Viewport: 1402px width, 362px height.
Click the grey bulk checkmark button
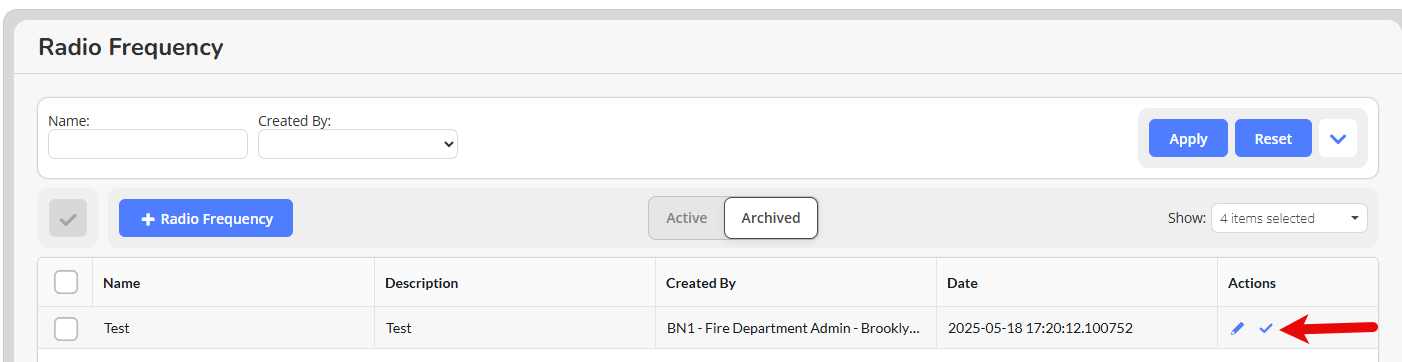(68, 218)
